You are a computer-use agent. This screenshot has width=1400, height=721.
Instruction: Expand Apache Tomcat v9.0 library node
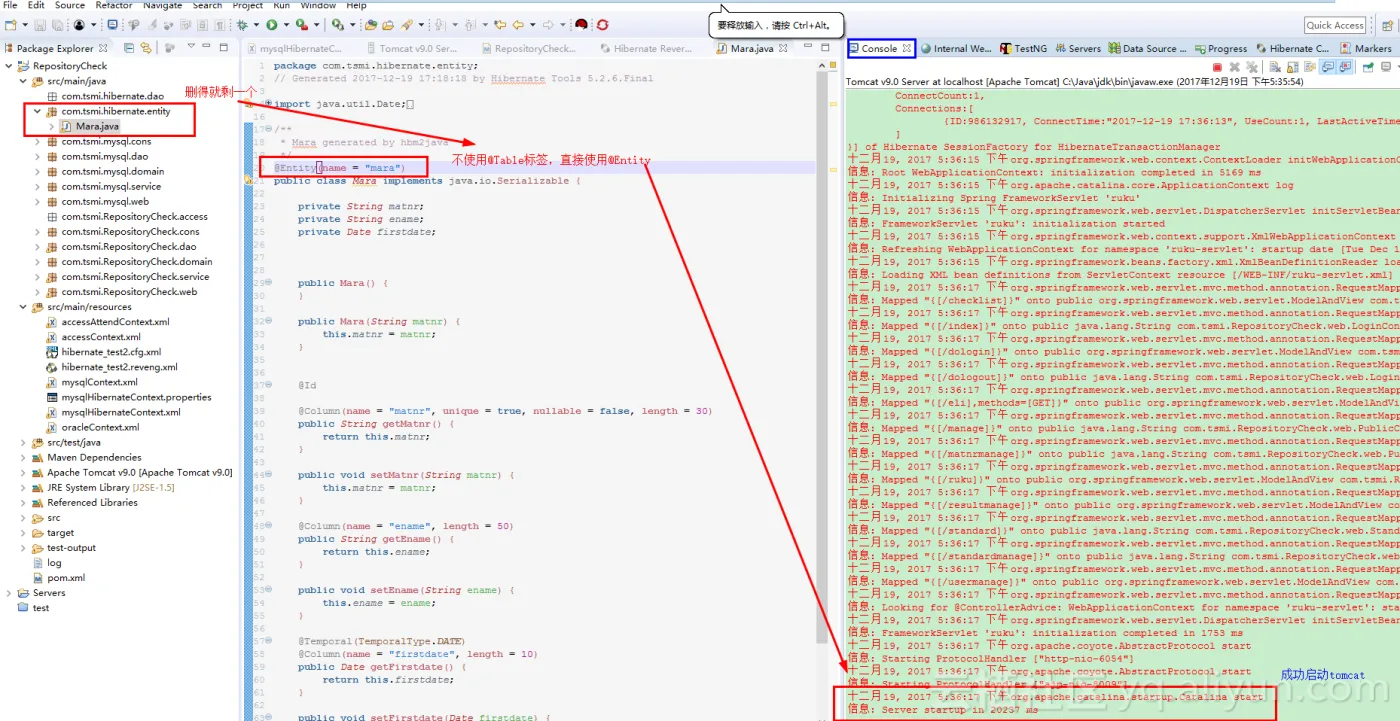[x=23, y=472]
